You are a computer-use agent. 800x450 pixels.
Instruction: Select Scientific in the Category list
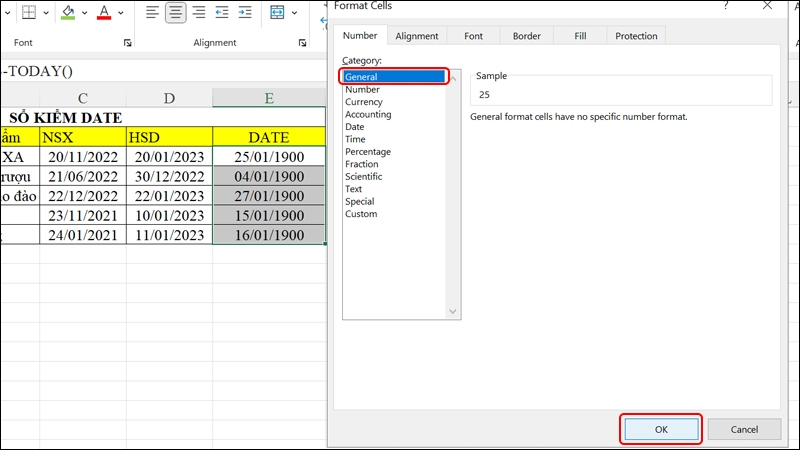(x=394, y=177)
